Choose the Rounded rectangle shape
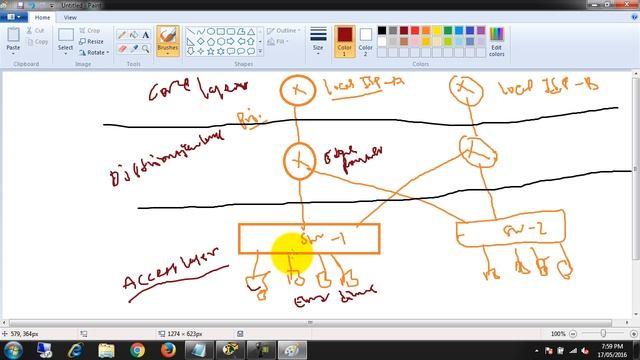 click(x=231, y=31)
